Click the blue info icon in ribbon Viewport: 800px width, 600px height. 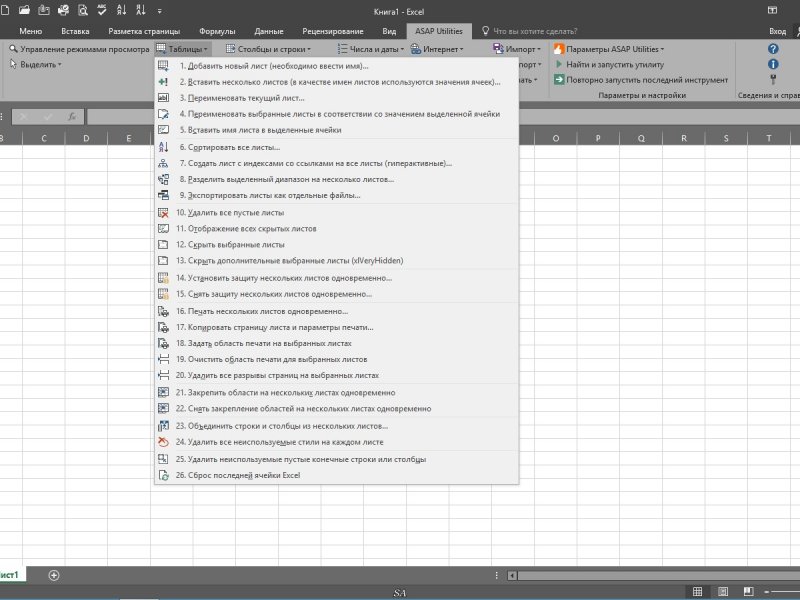pyautogui.click(x=773, y=64)
